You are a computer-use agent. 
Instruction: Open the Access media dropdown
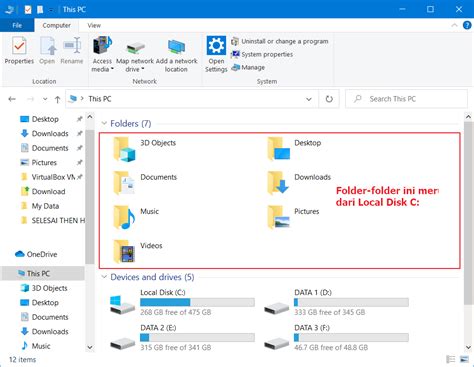click(x=102, y=55)
